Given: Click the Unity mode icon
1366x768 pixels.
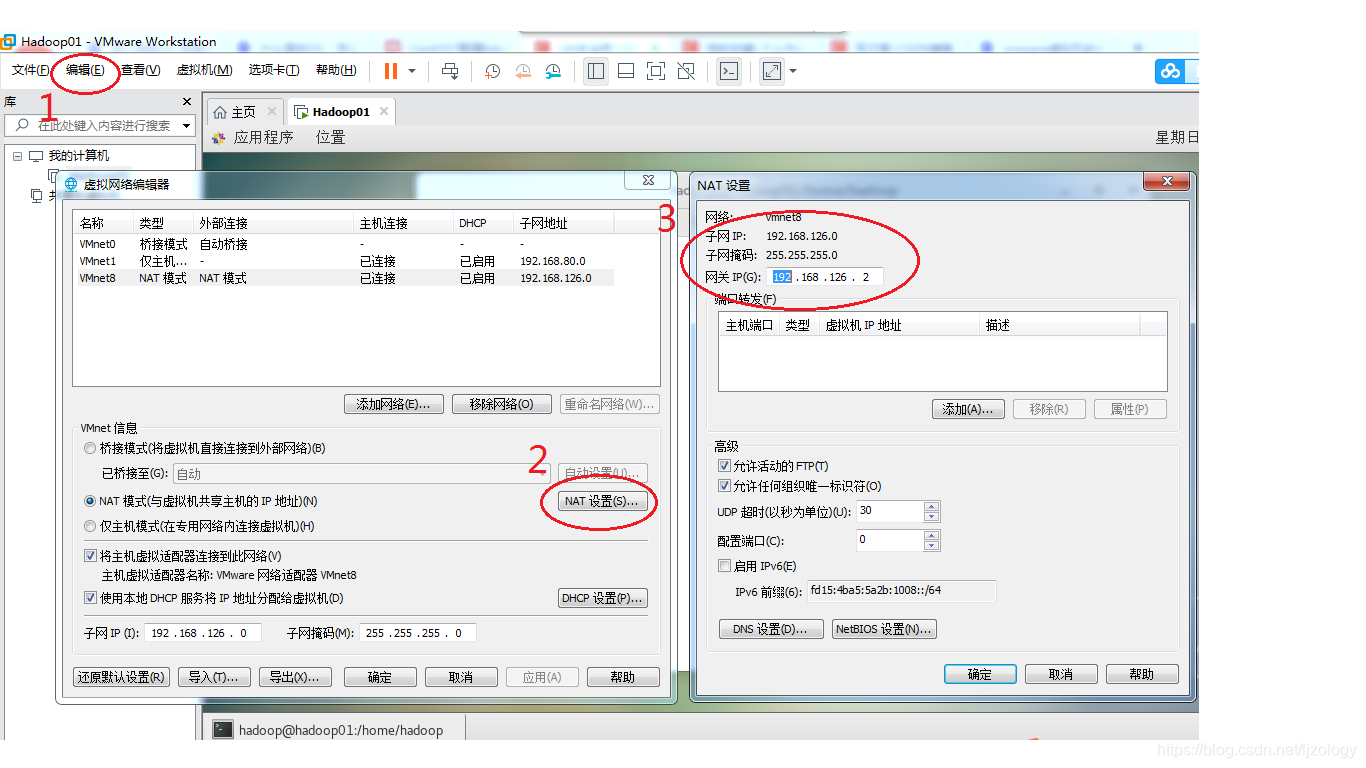Looking at the screenshot, I should 686,71.
